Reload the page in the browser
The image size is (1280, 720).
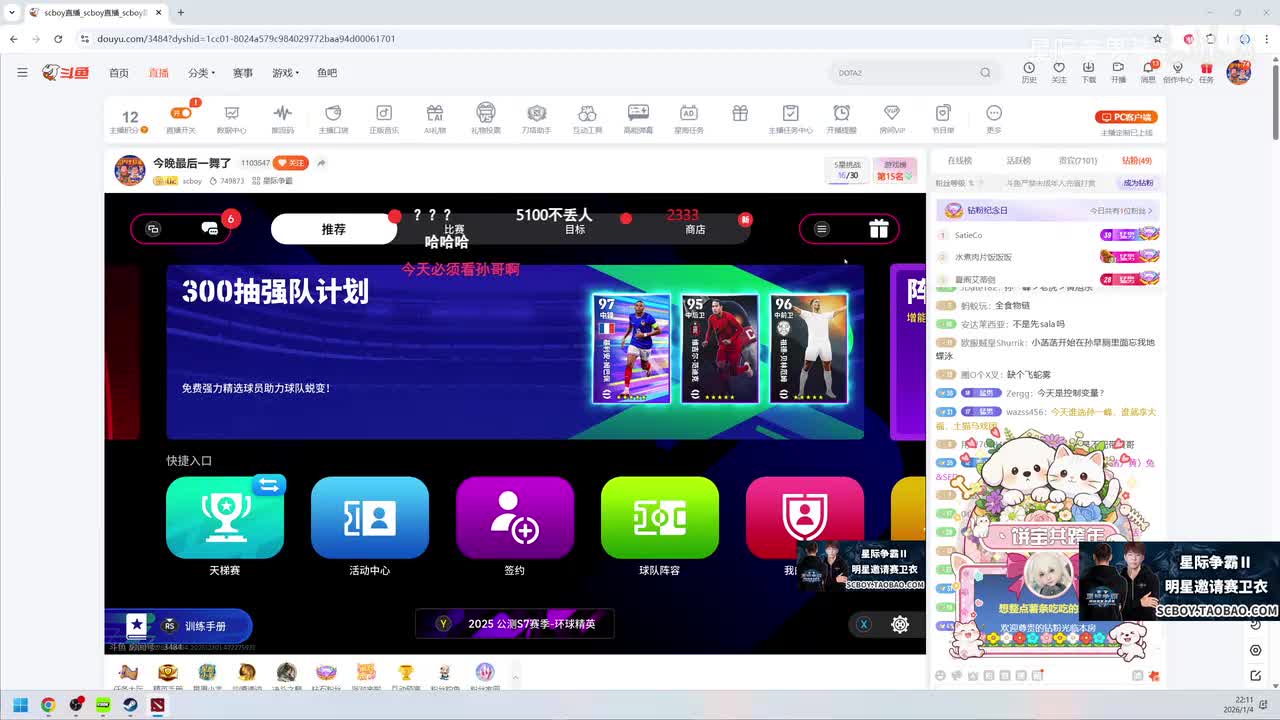point(58,39)
